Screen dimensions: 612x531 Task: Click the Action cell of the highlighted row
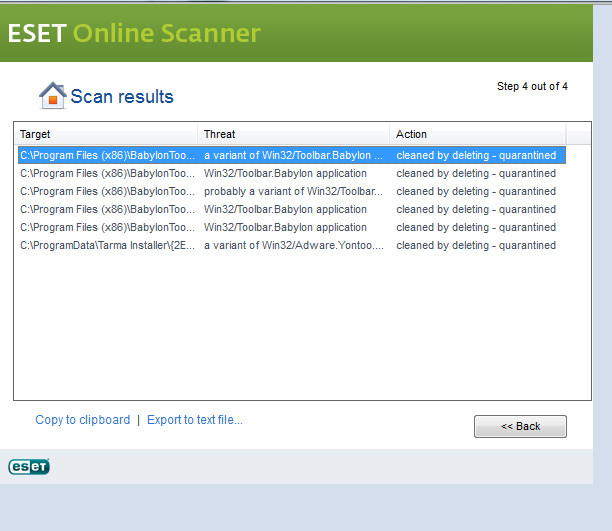click(x=476, y=155)
